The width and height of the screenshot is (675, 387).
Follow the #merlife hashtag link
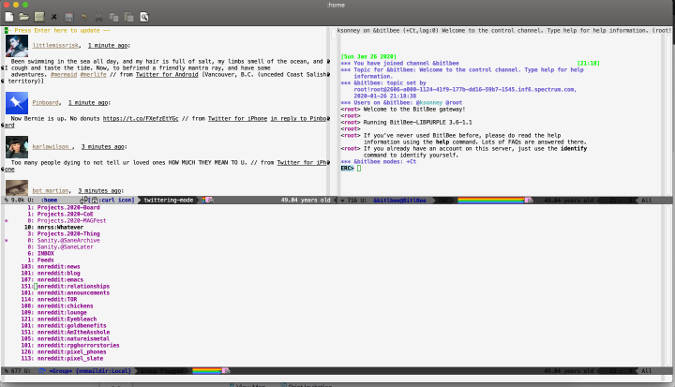[x=93, y=74]
